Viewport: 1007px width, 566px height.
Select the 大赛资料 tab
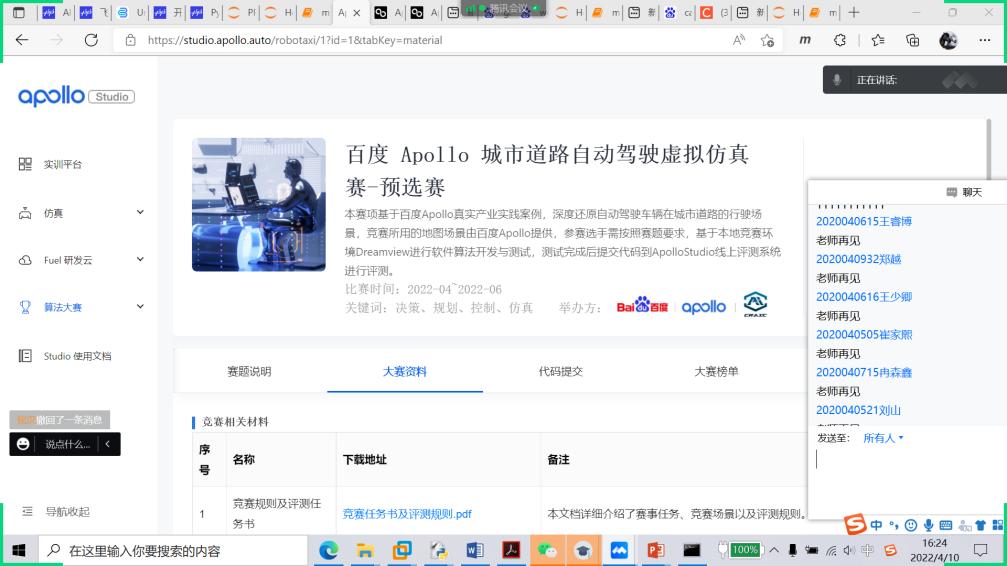(x=405, y=371)
